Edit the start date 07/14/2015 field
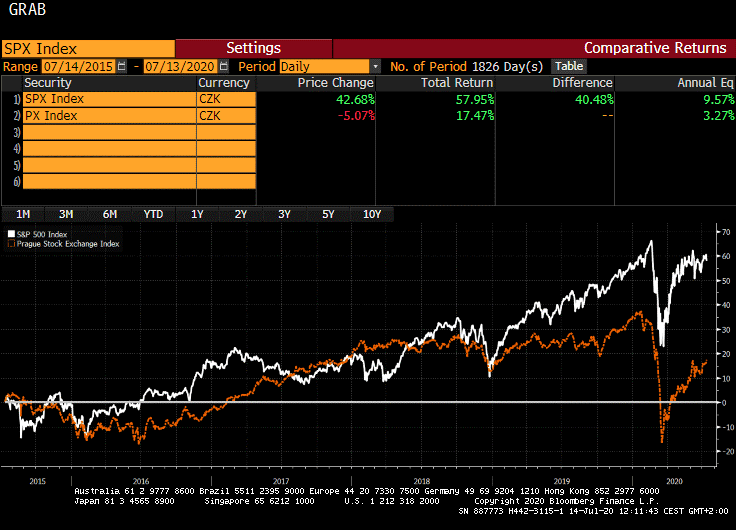The height and width of the screenshot is (530, 736). 78,67
